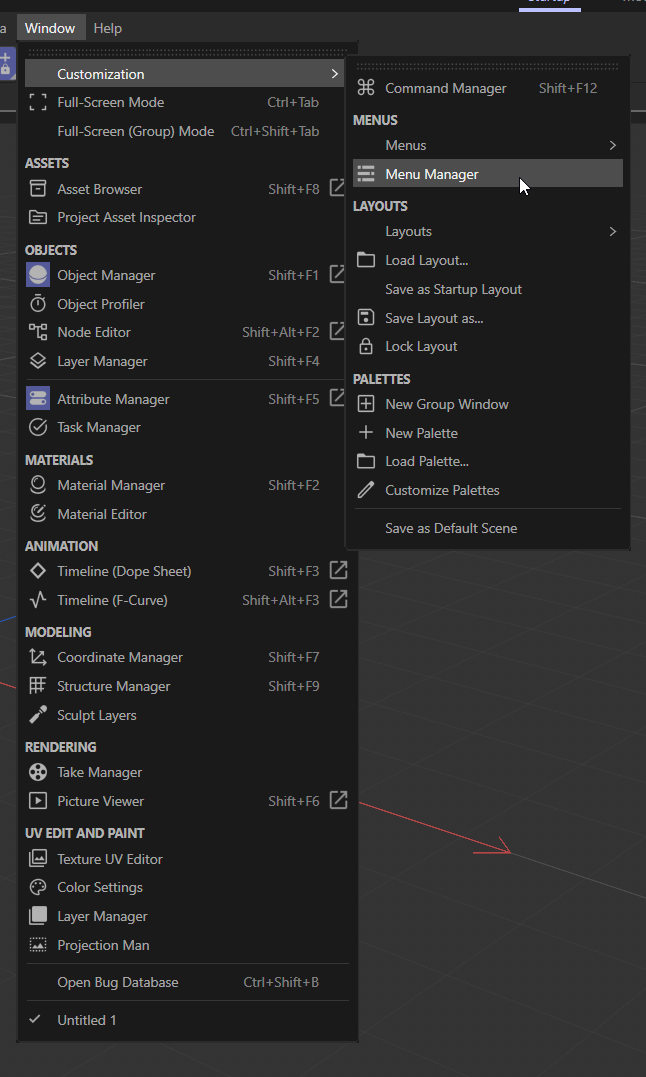646x1077 pixels.
Task: Click the Load Palette folder icon
Action: click(366, 462)
